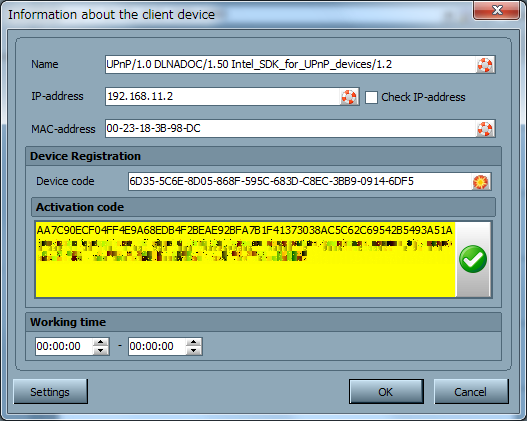
Task: Decrease the start working time with down arrow
Action: 100,351
